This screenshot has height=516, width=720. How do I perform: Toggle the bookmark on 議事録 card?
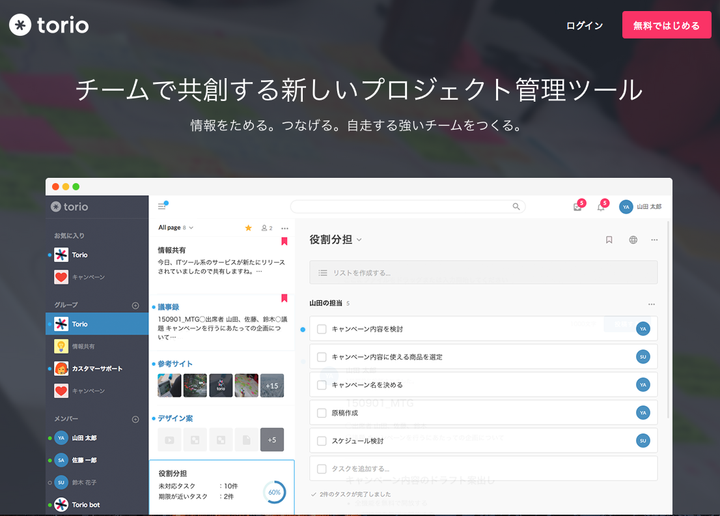coord(284,298)
